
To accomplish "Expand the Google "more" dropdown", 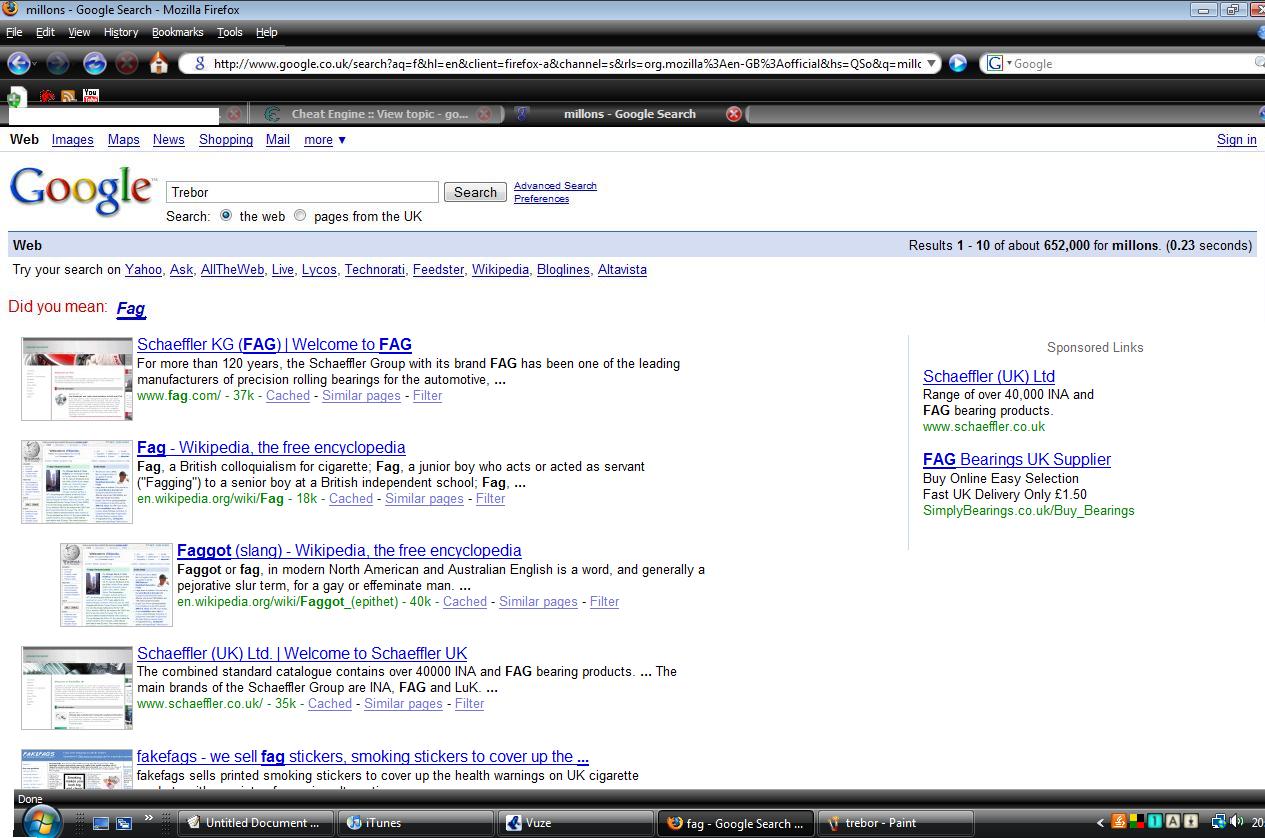I will (x=325, y=140).
